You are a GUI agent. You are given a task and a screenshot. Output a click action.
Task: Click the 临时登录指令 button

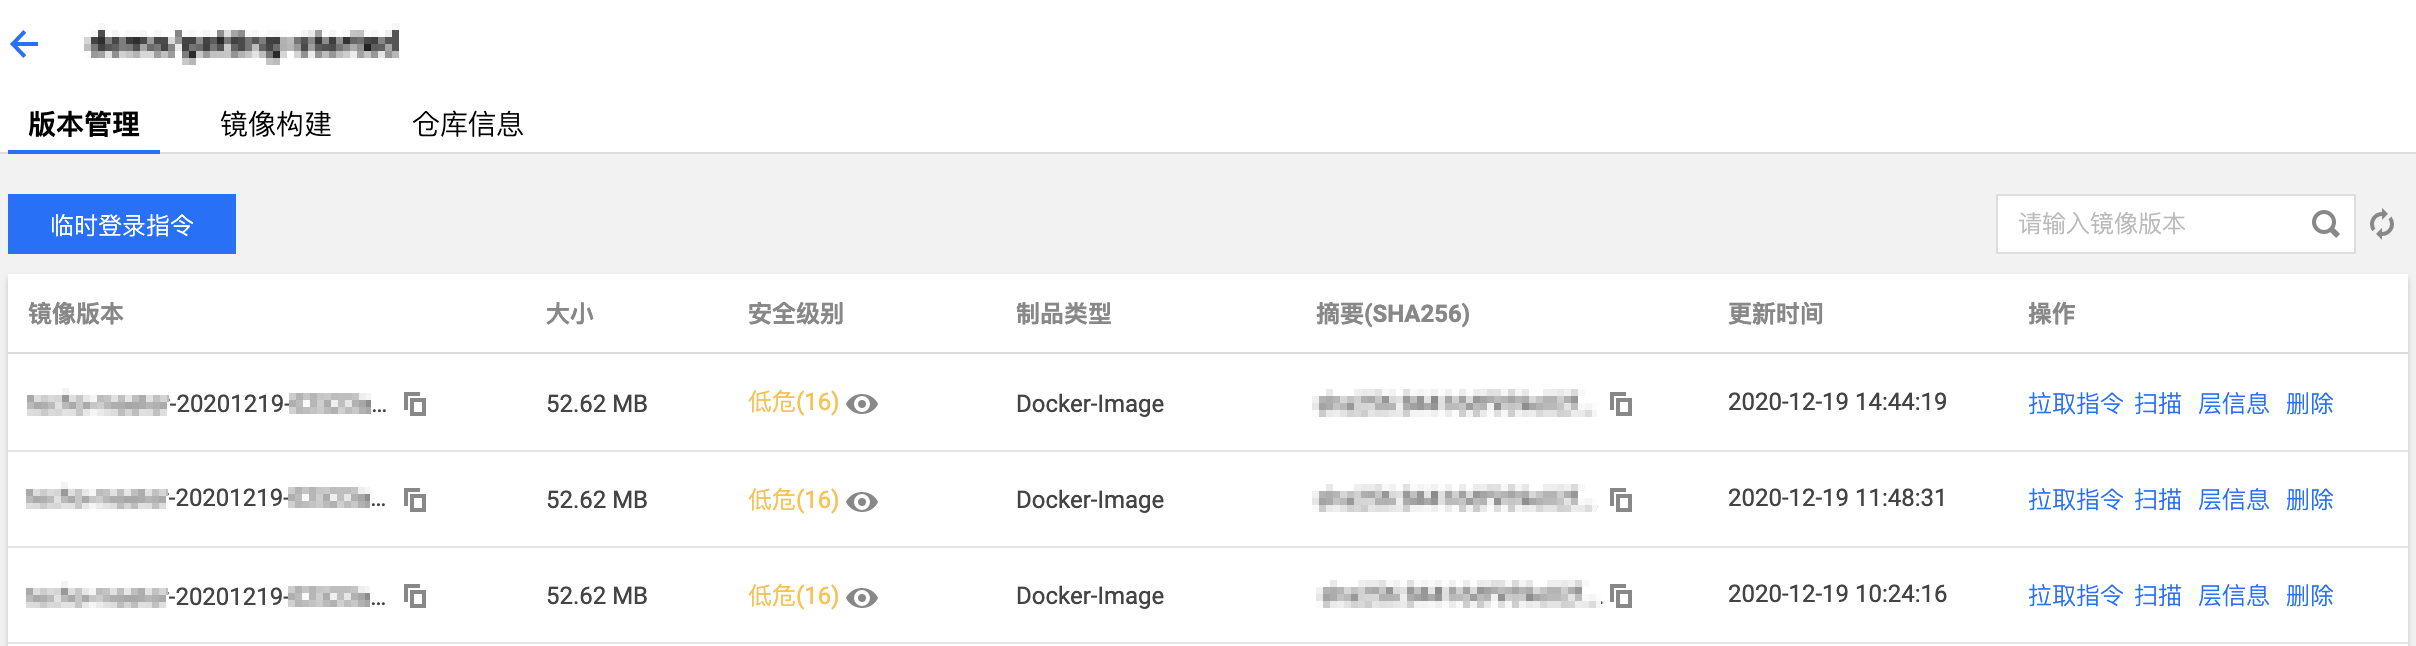pyautogui.click(x=122, y=224)
